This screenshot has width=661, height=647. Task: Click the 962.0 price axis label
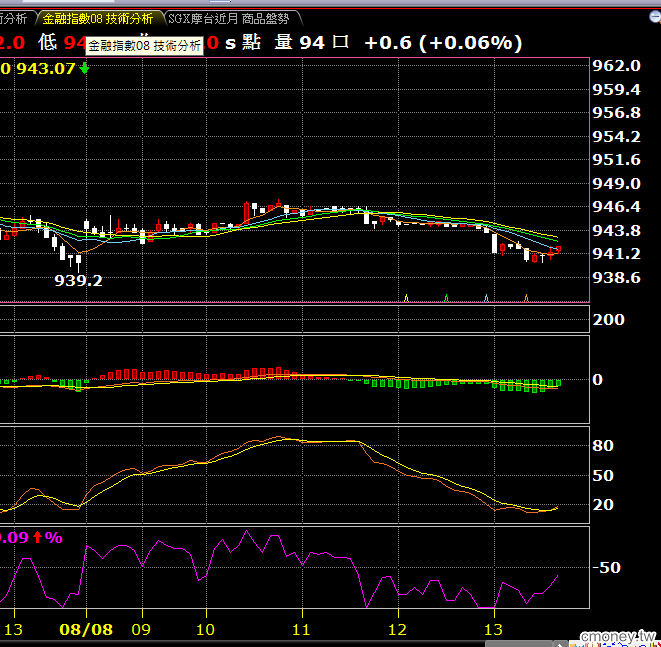point(616,66)
